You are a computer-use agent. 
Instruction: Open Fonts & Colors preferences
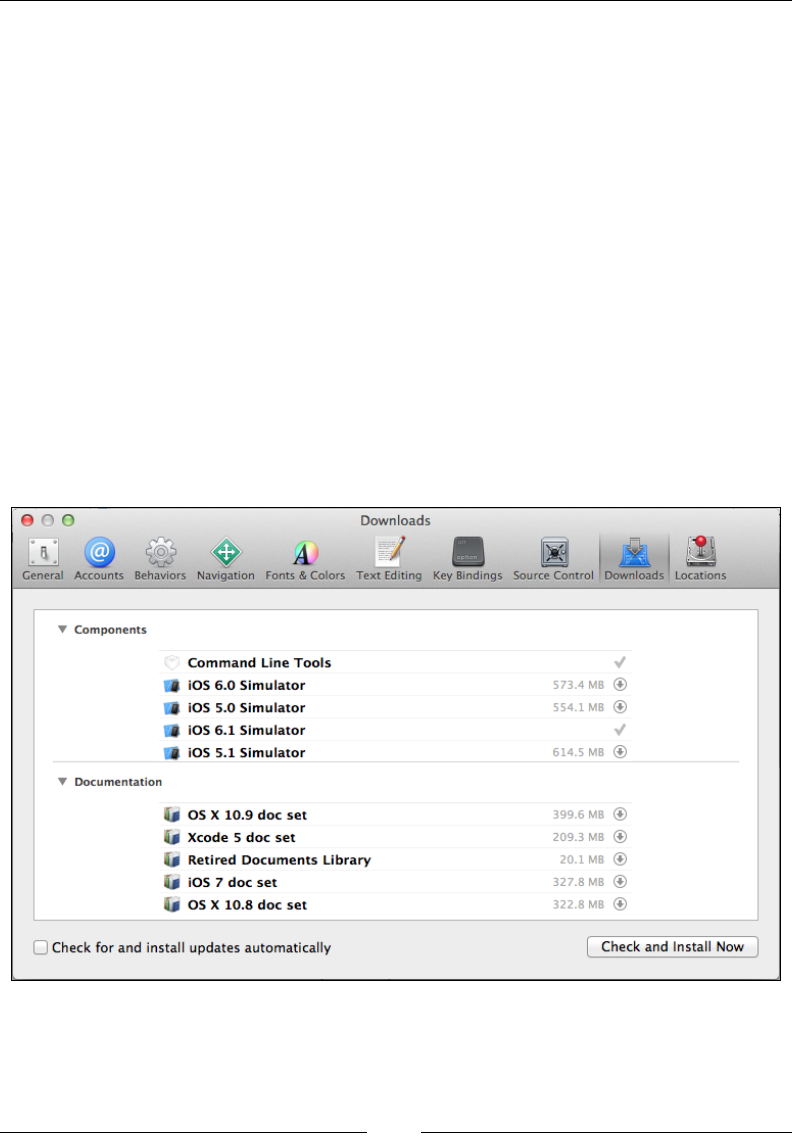pyautogui.click(x=305, y=559)
